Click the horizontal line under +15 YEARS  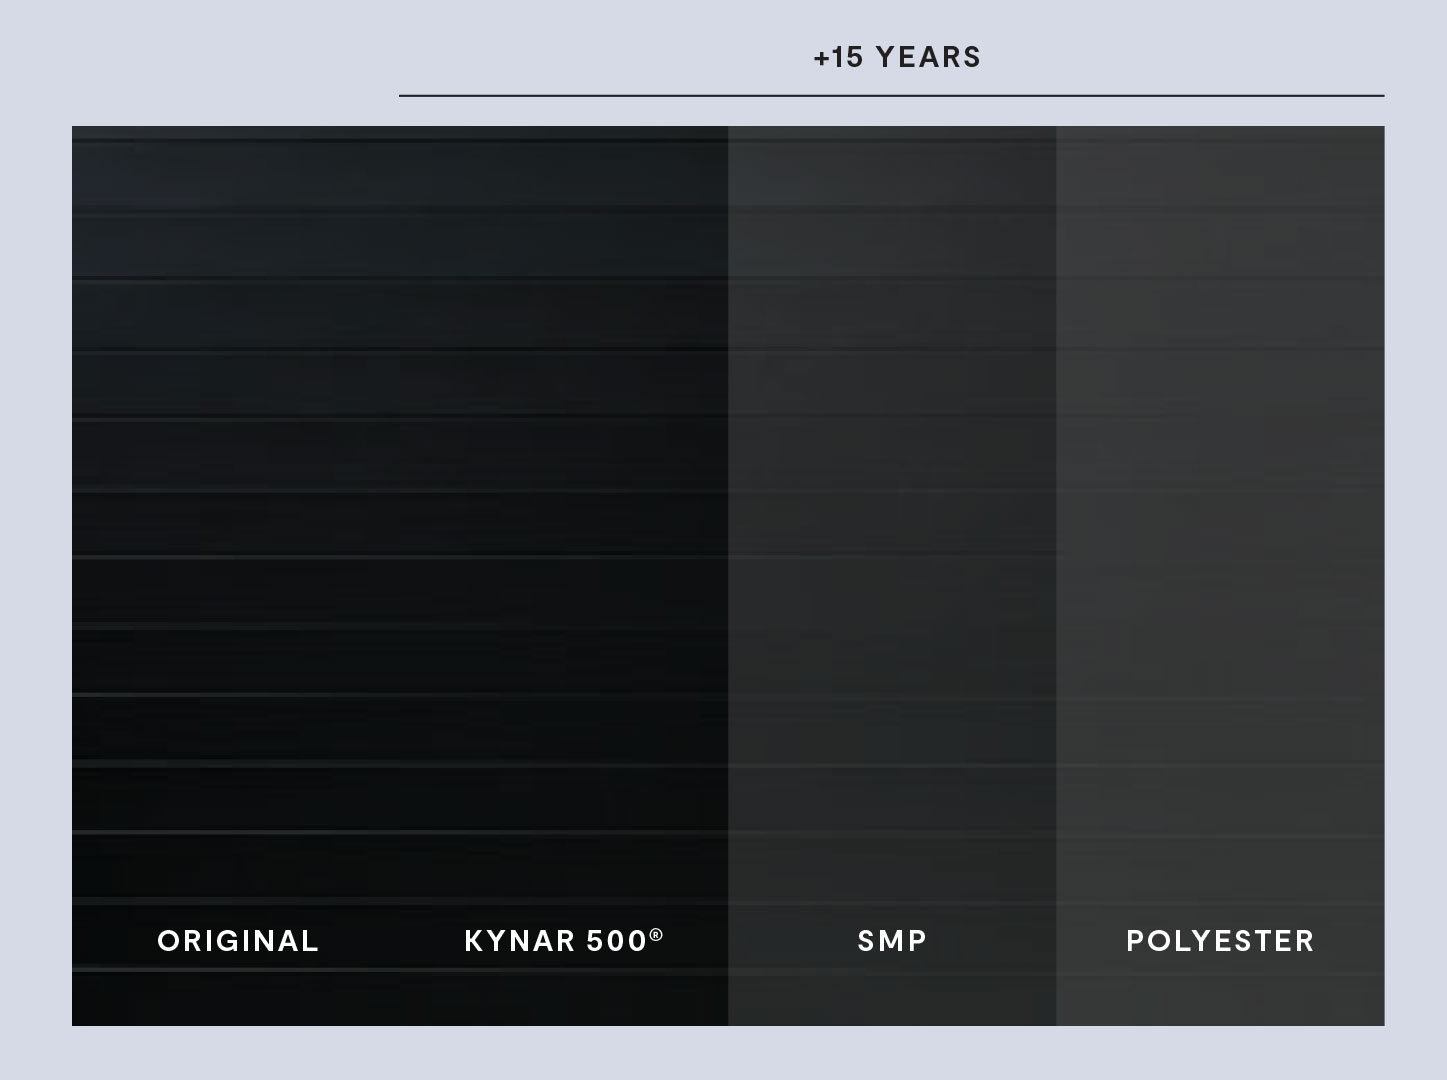(x=892, y=96)
